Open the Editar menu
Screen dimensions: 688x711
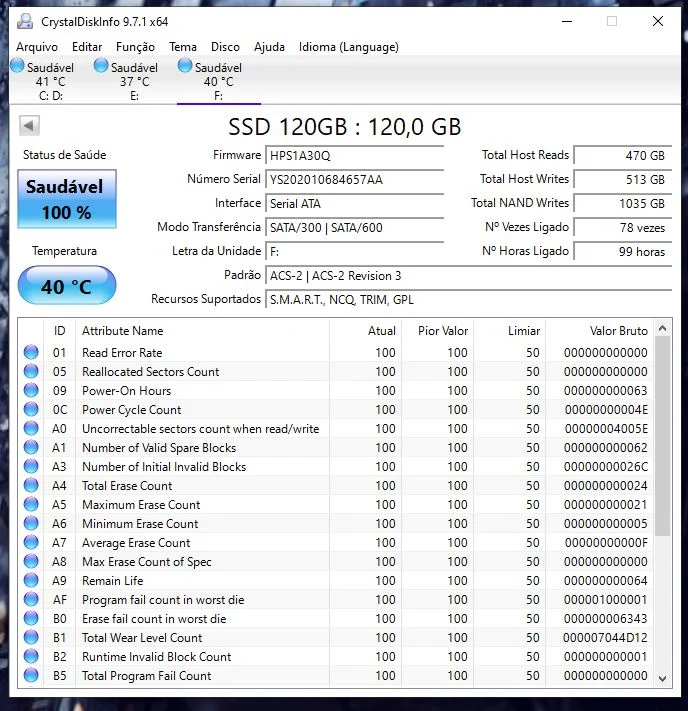pyautogui.click(x=87, y=47)
